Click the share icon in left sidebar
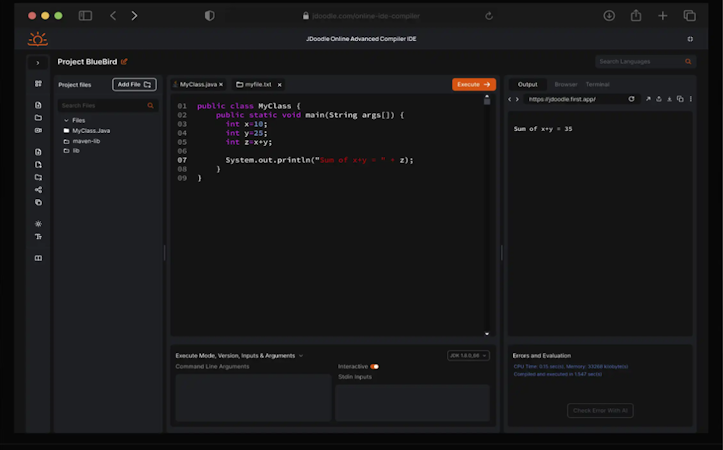The width and height of the screenshot is (723, 450). 38,190
